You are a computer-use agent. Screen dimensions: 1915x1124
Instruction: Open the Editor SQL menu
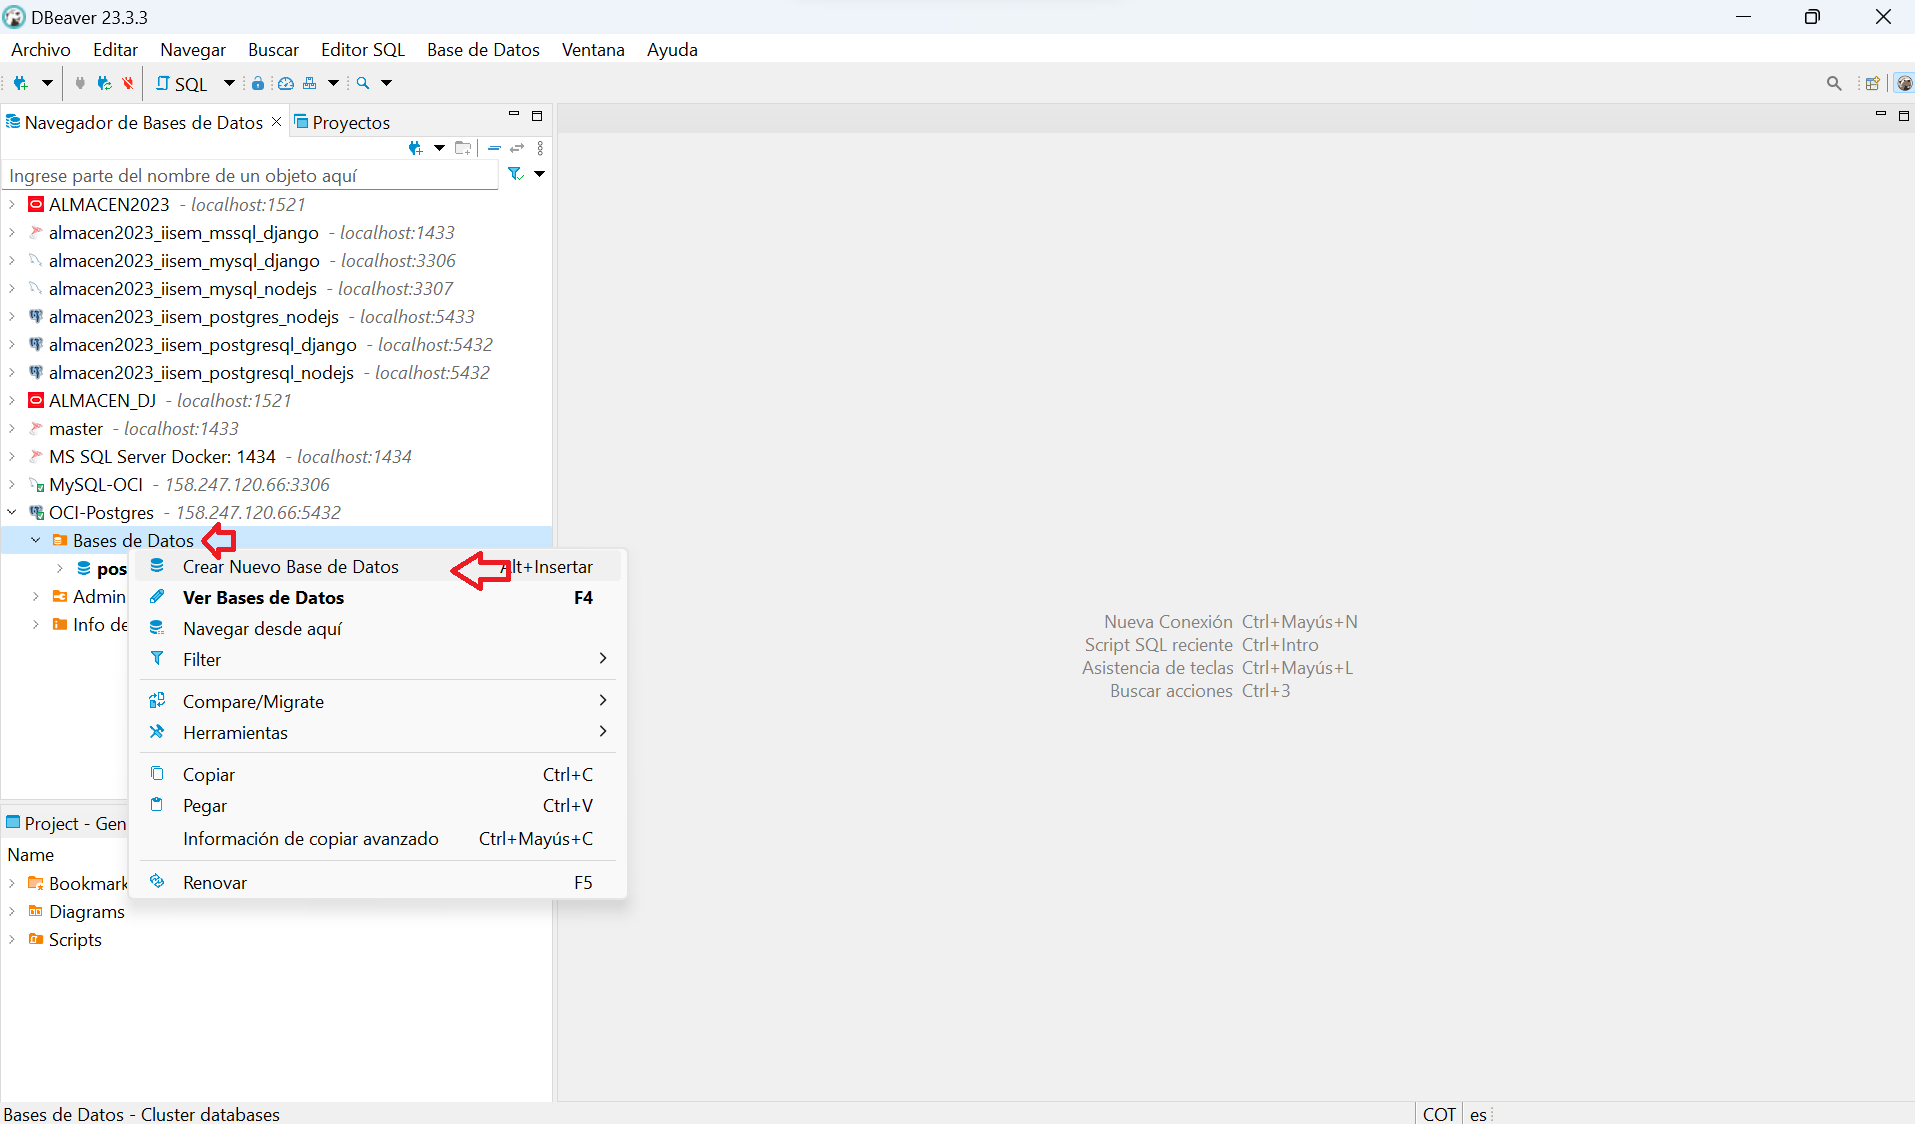point(363,49)
